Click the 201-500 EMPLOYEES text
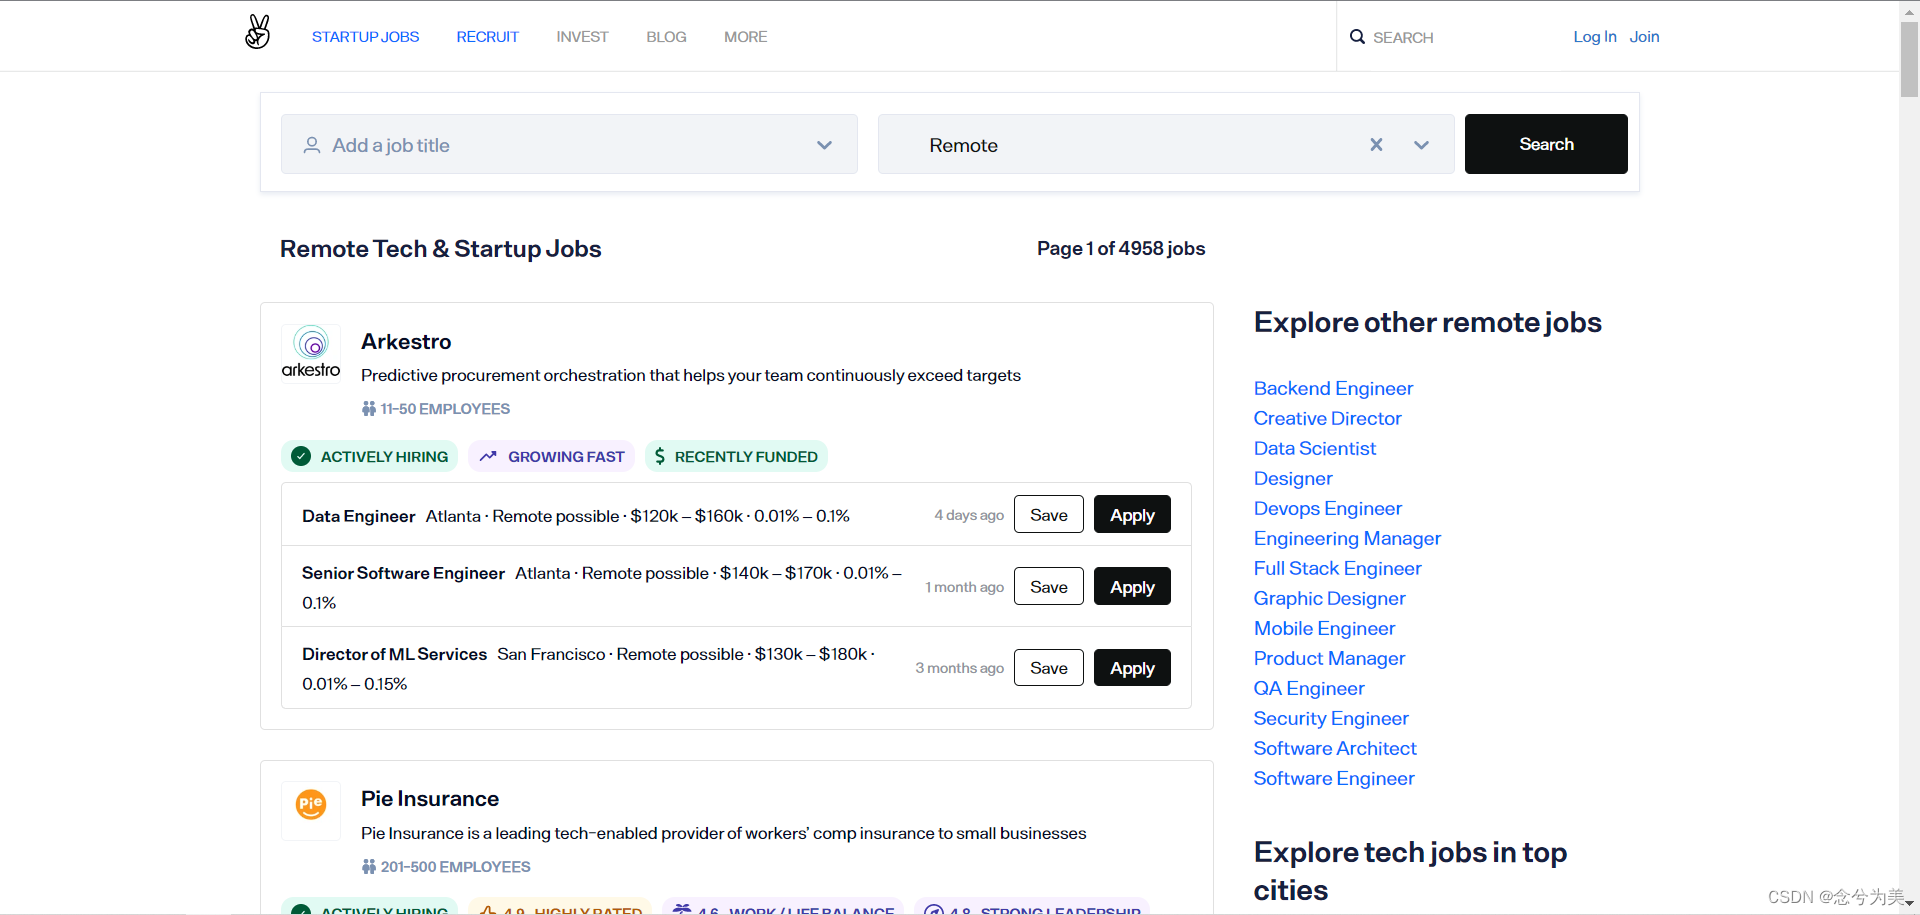The height and width of the screenshot is (915, 1920). (x=455, y=867)
